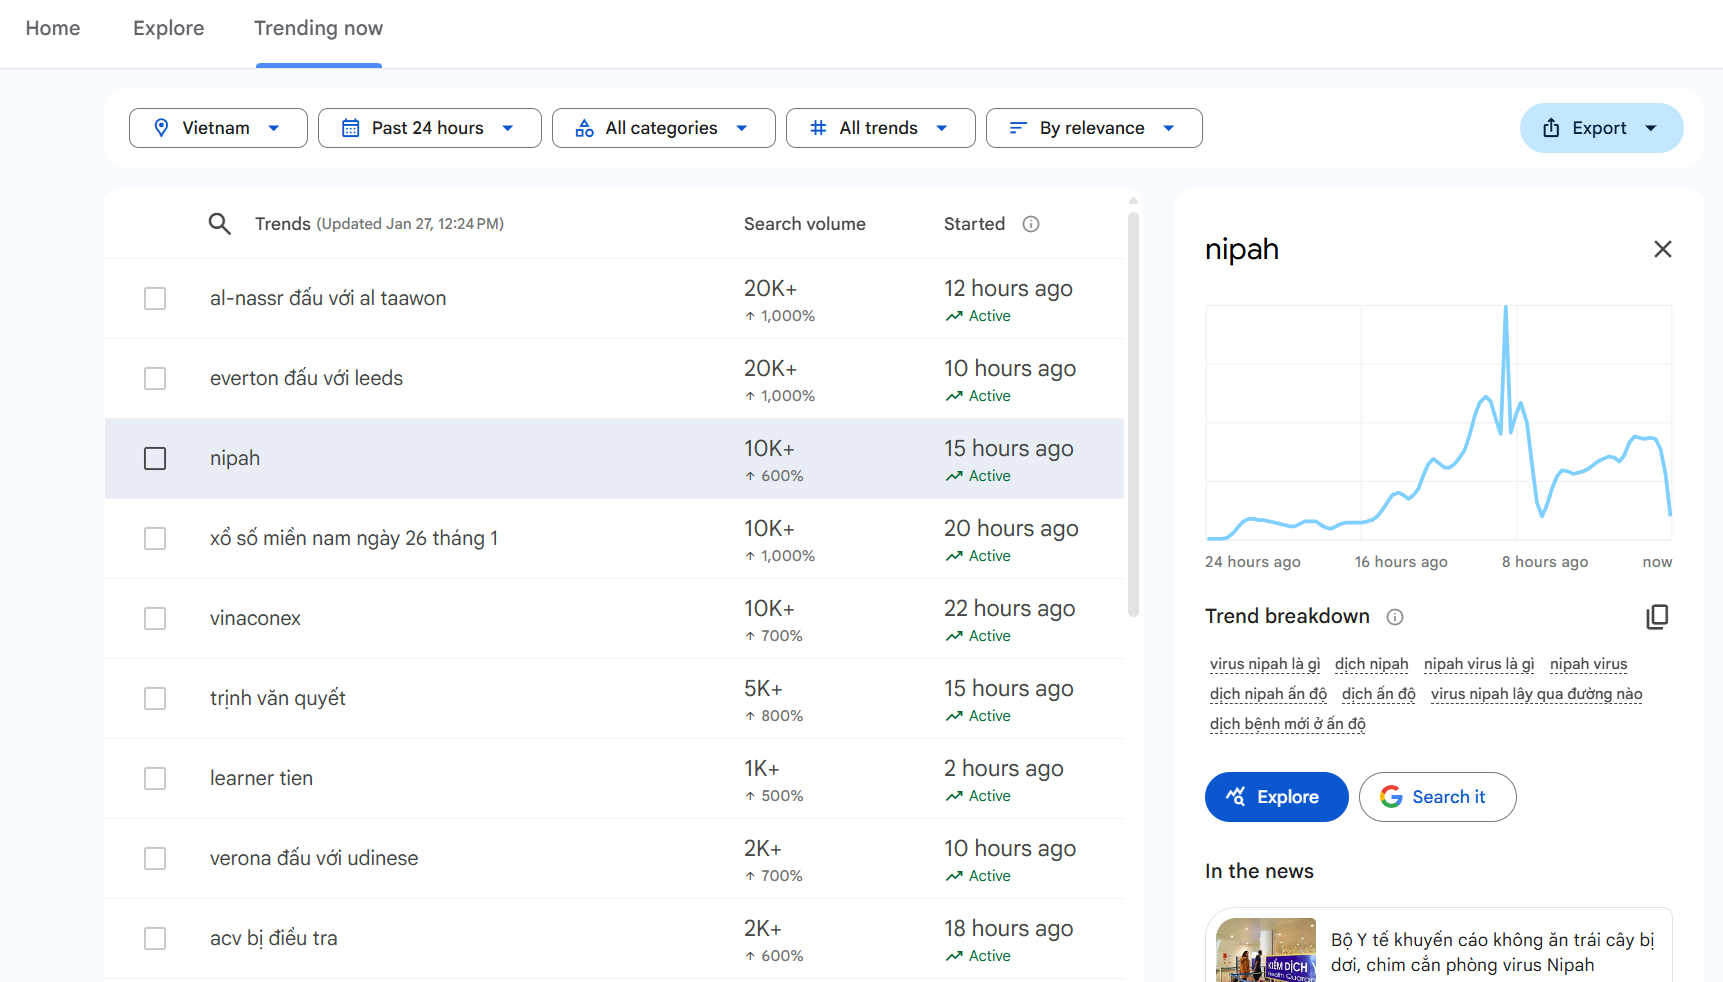Close the nipah details panel
1723x982 pixels.
point(1663,249)
